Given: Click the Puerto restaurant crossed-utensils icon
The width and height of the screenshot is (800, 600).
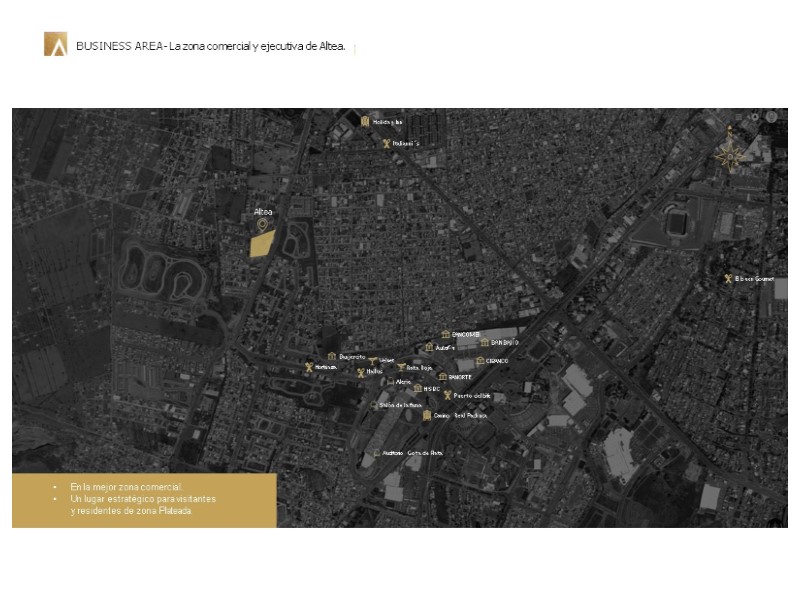Looking at the screenshot, I should click(447, 396).
